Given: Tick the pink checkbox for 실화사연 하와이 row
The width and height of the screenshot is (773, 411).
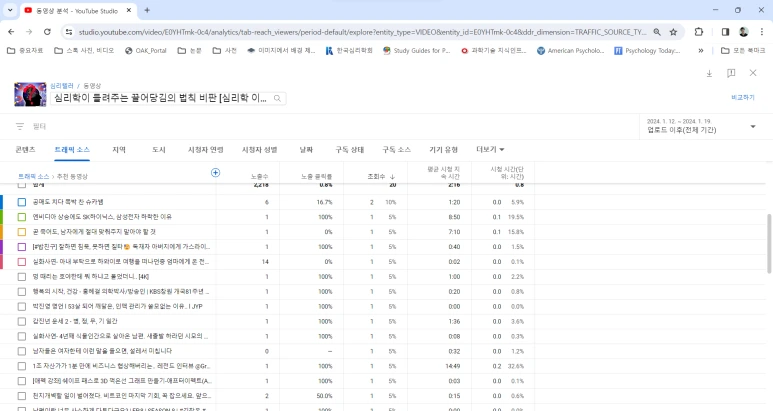Looking at the screenshot, I should click(x=22, y=262).
